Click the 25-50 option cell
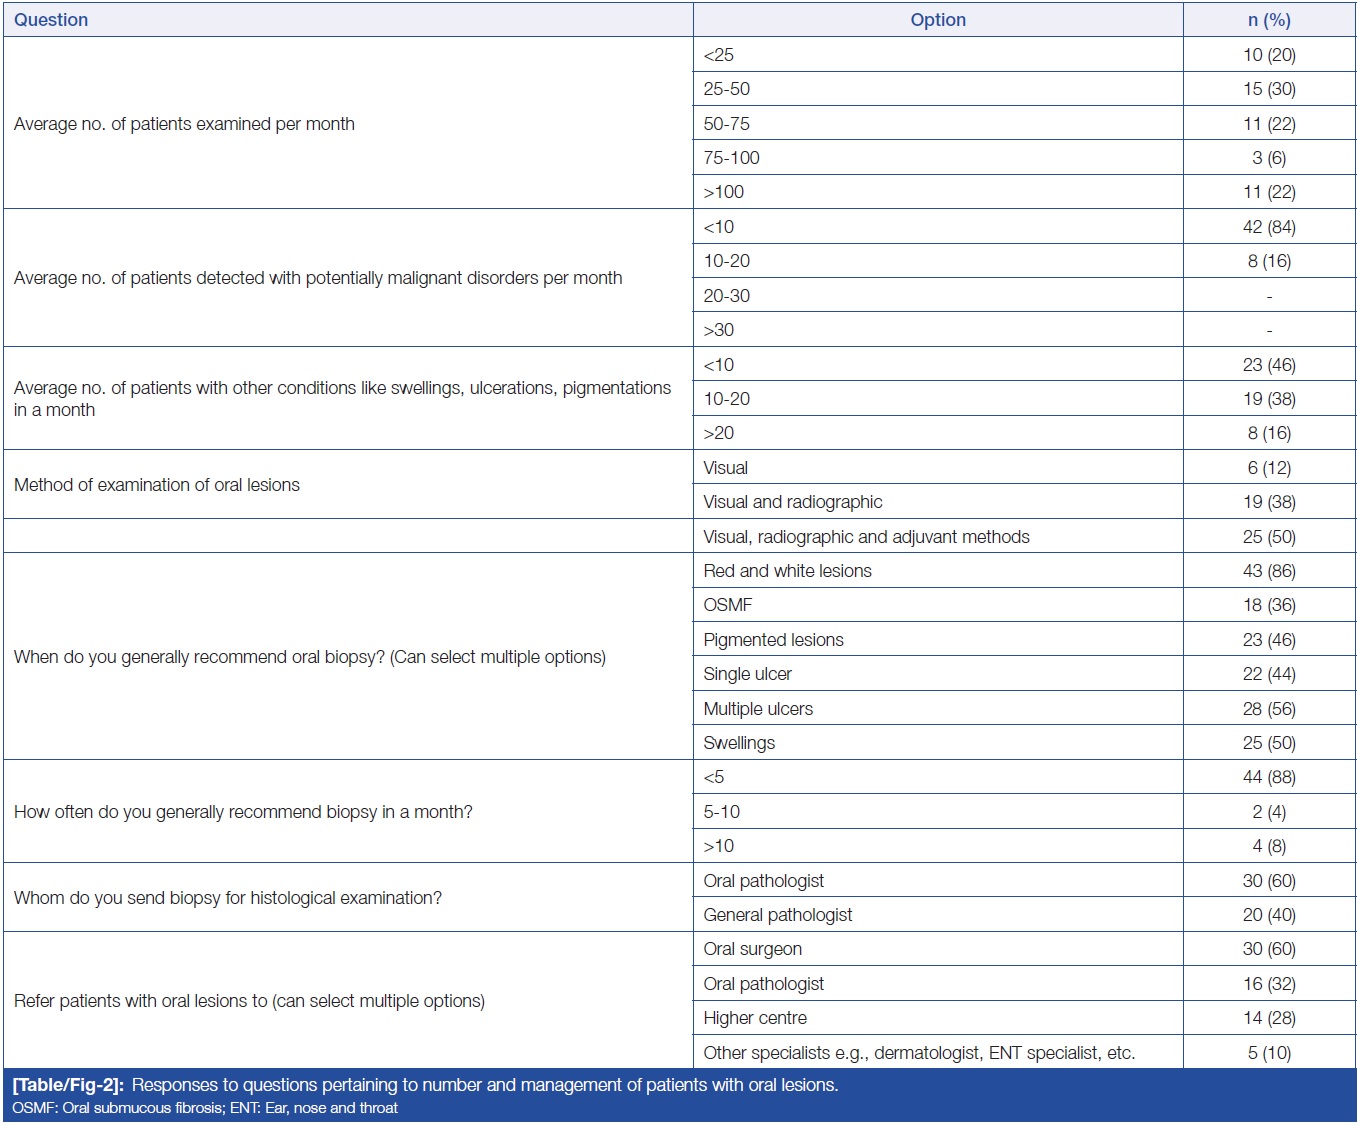Viewport: 1360px width, 1125px height. pyautogui.click(x=726, y=89)
